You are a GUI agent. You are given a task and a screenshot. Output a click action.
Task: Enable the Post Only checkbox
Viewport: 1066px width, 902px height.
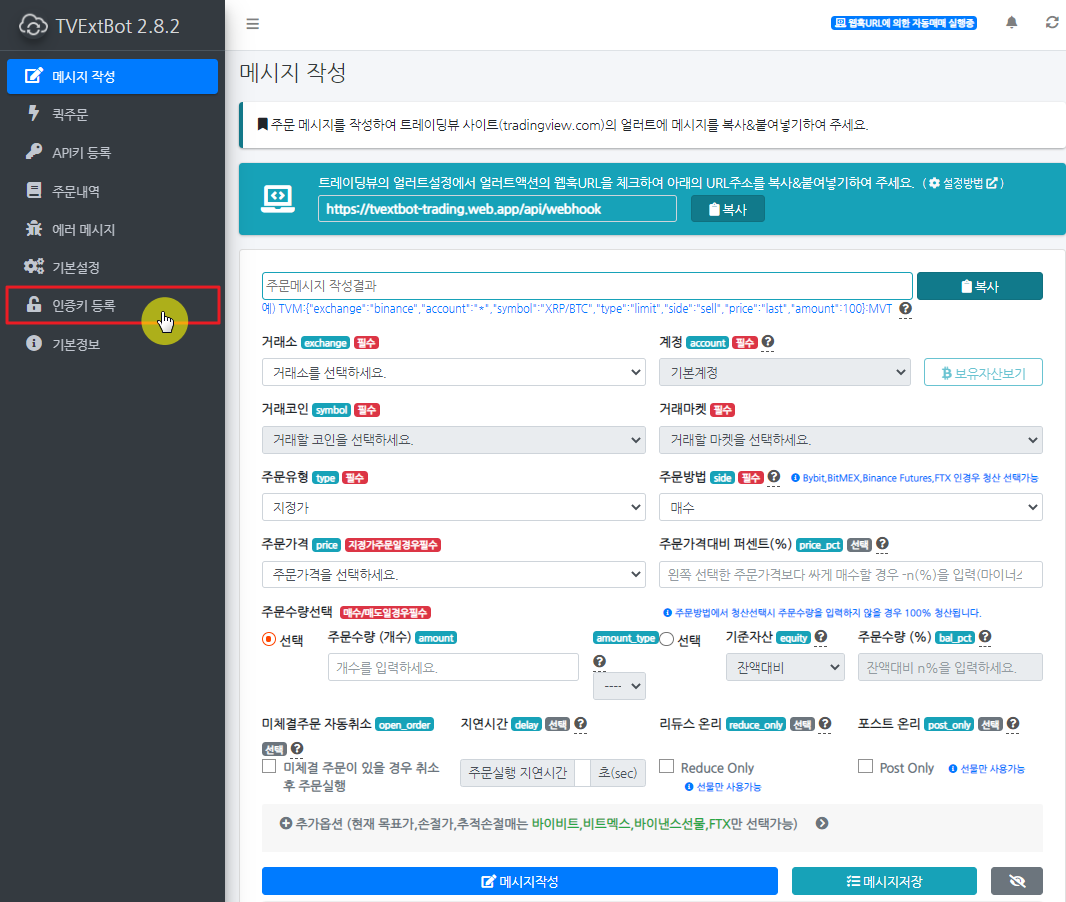(x=864, y=765)
